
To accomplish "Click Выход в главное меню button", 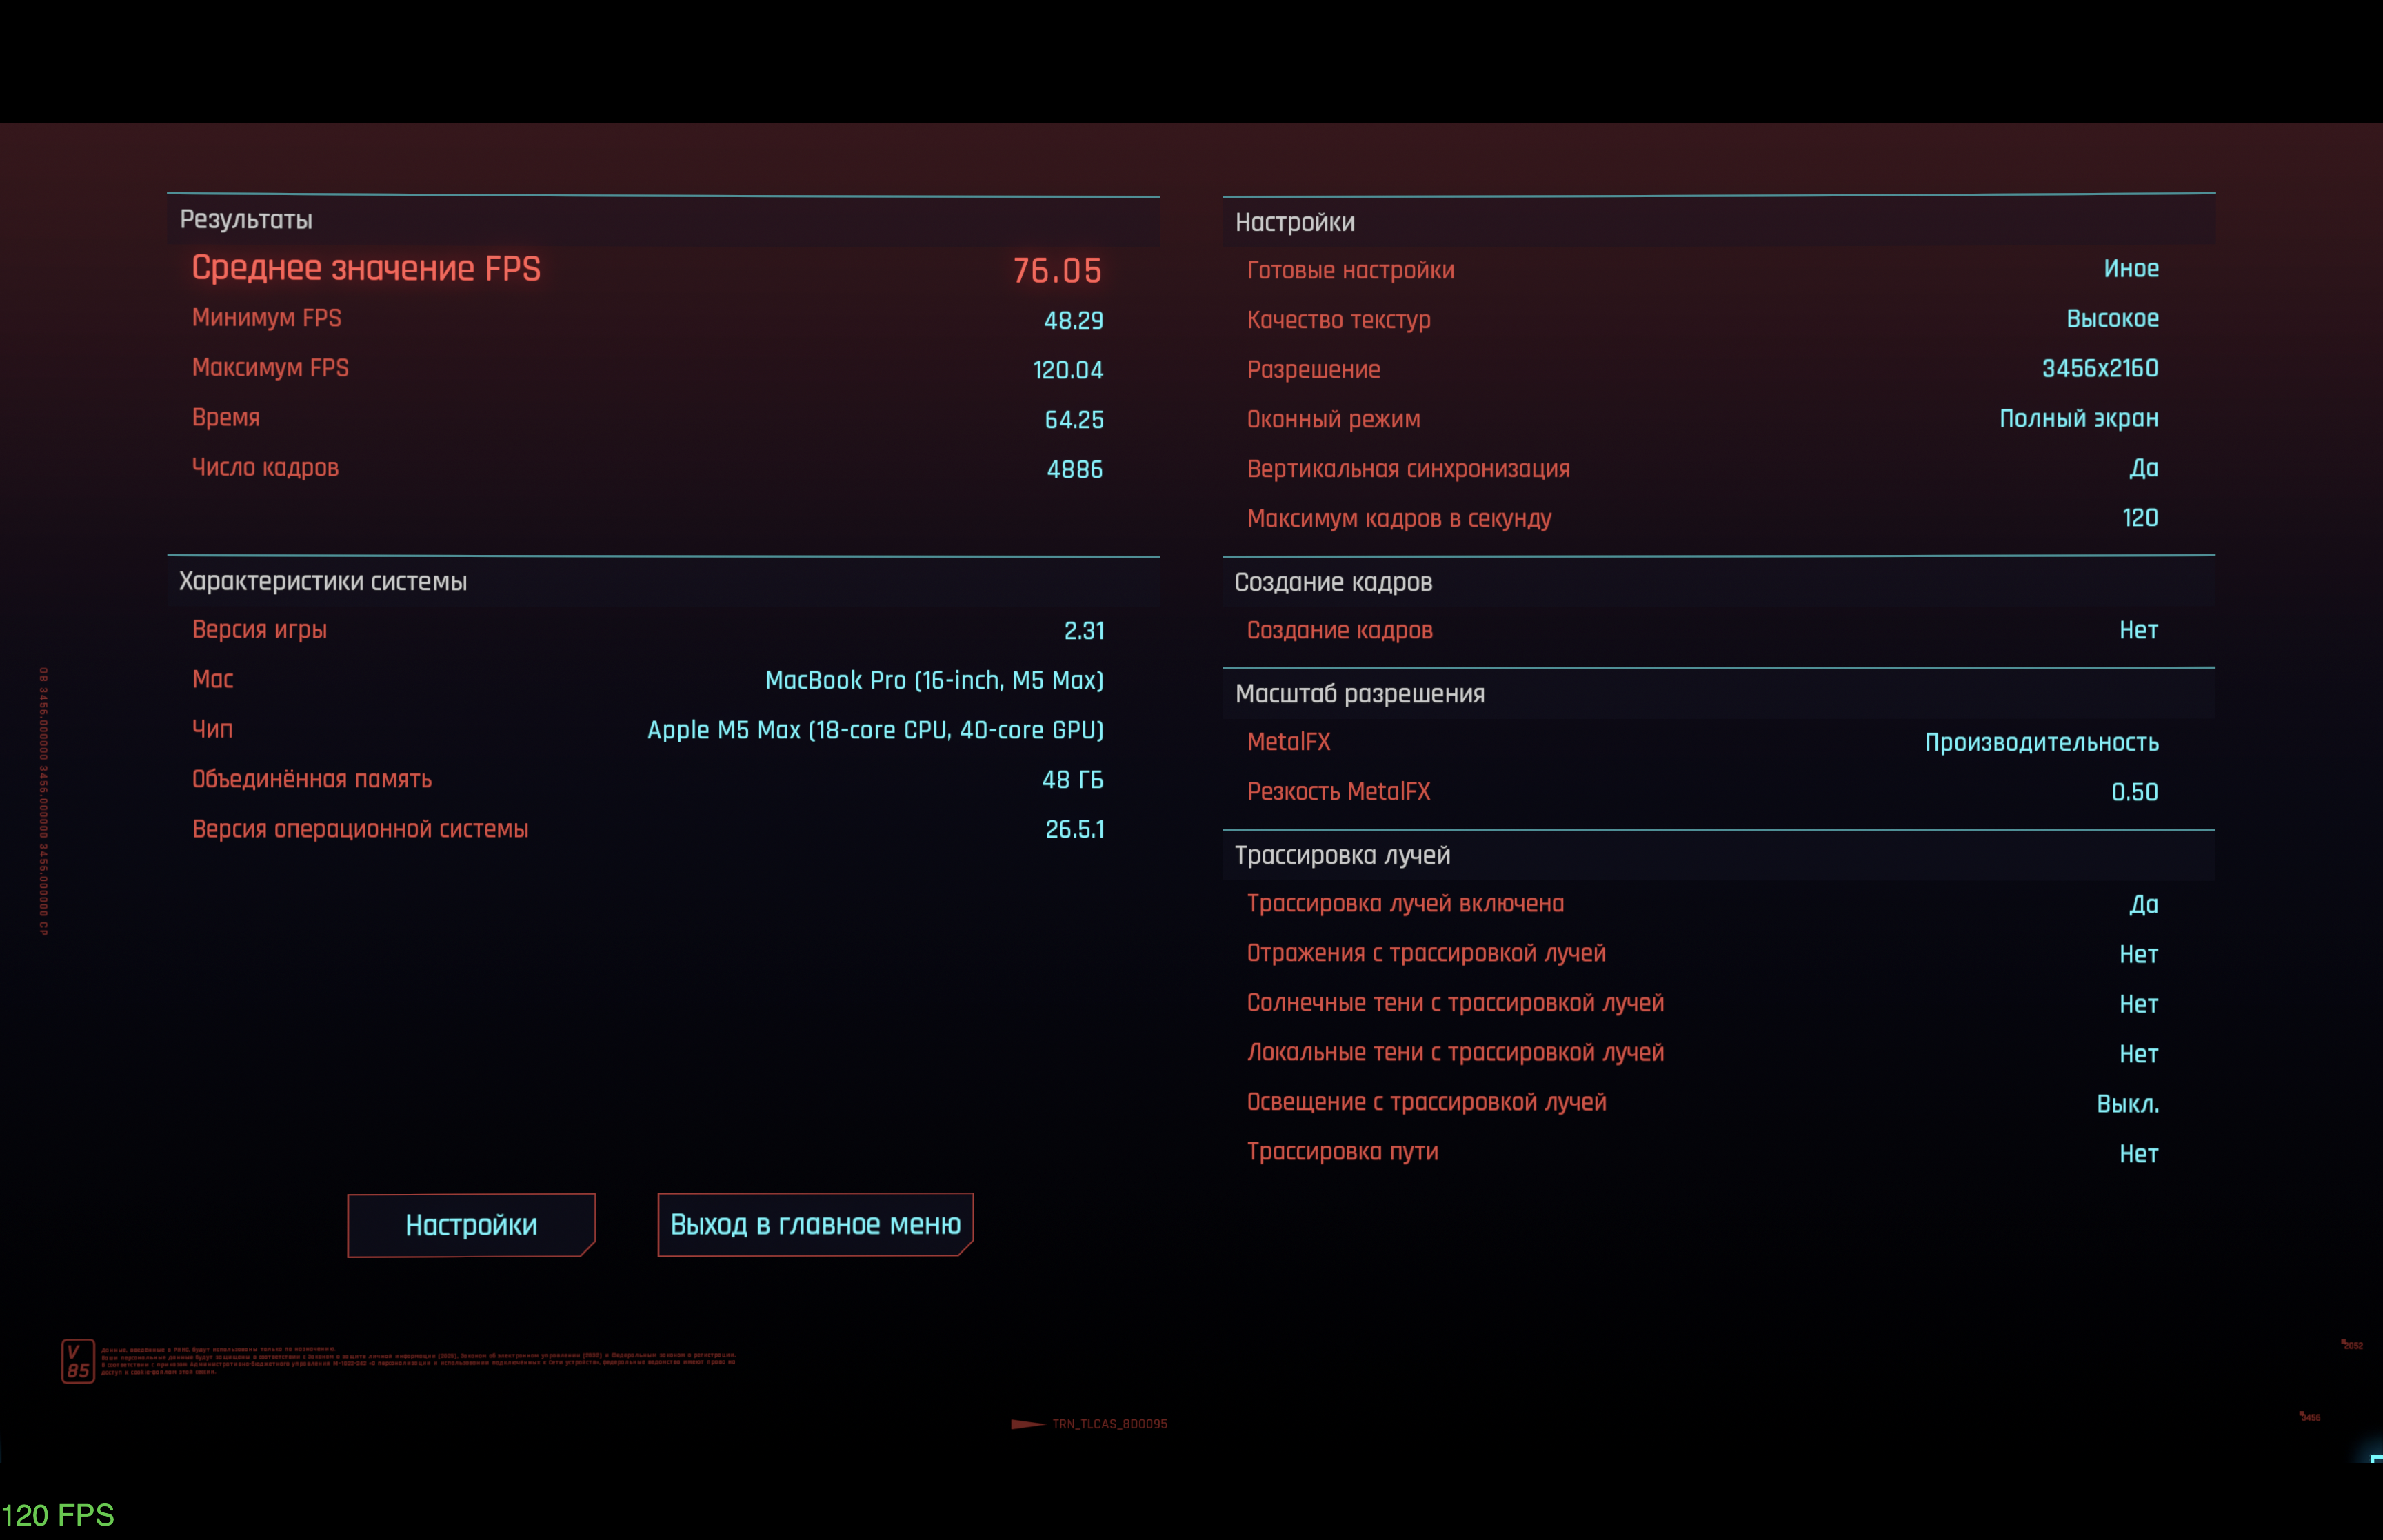I will point(815,1224).
